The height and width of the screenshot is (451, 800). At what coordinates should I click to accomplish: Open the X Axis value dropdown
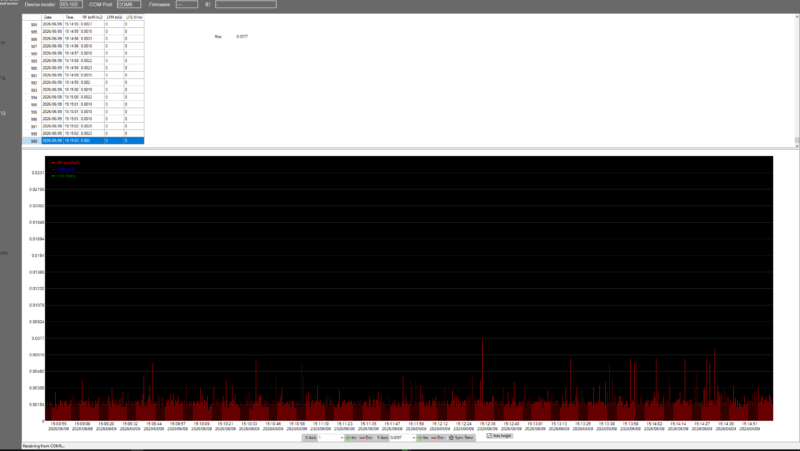[342, 438]
